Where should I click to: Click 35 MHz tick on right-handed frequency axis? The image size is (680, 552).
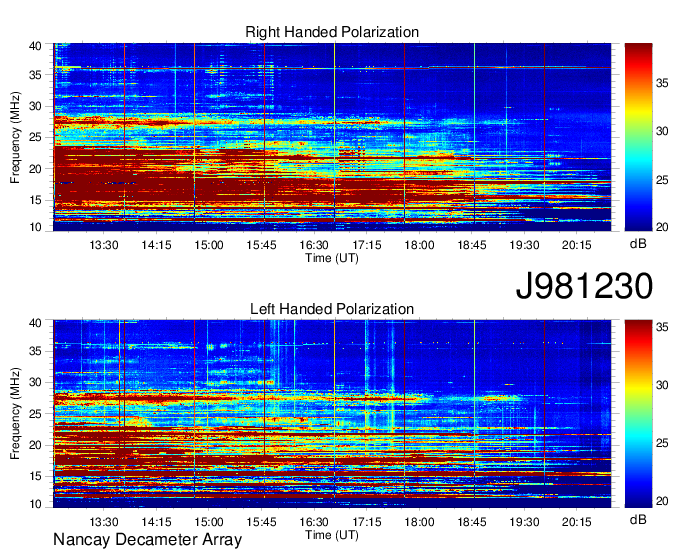click(x=35, y=75)
